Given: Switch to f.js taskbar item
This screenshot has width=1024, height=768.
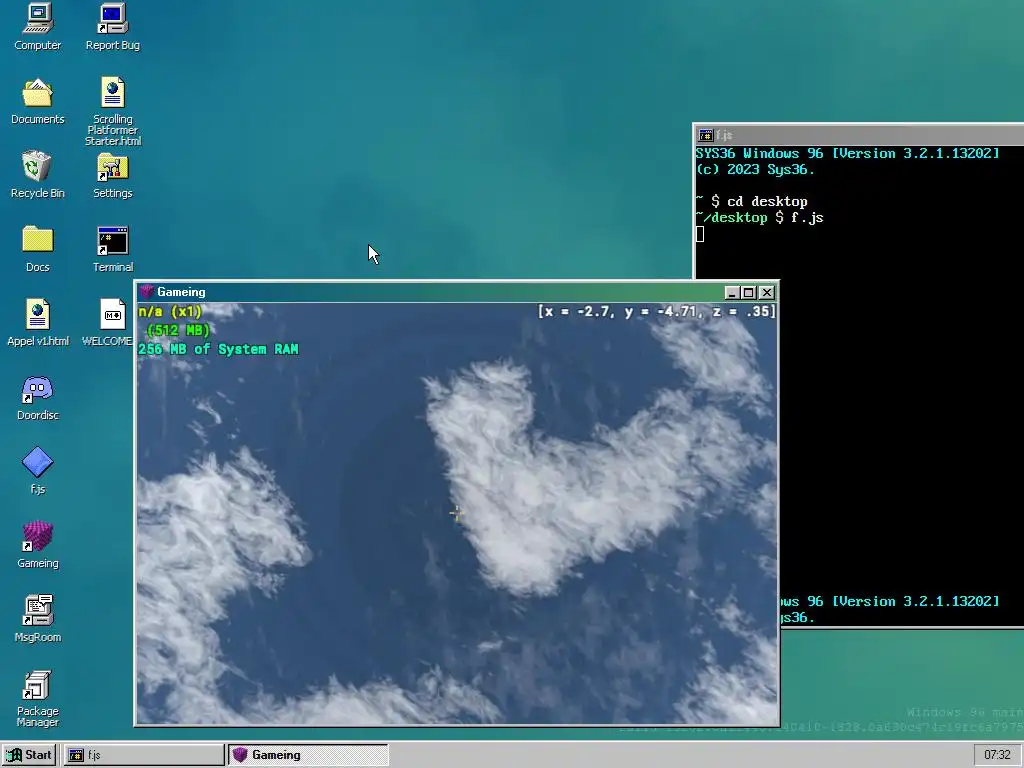Looking at the screenshot, I should click(x=143, y=755).
